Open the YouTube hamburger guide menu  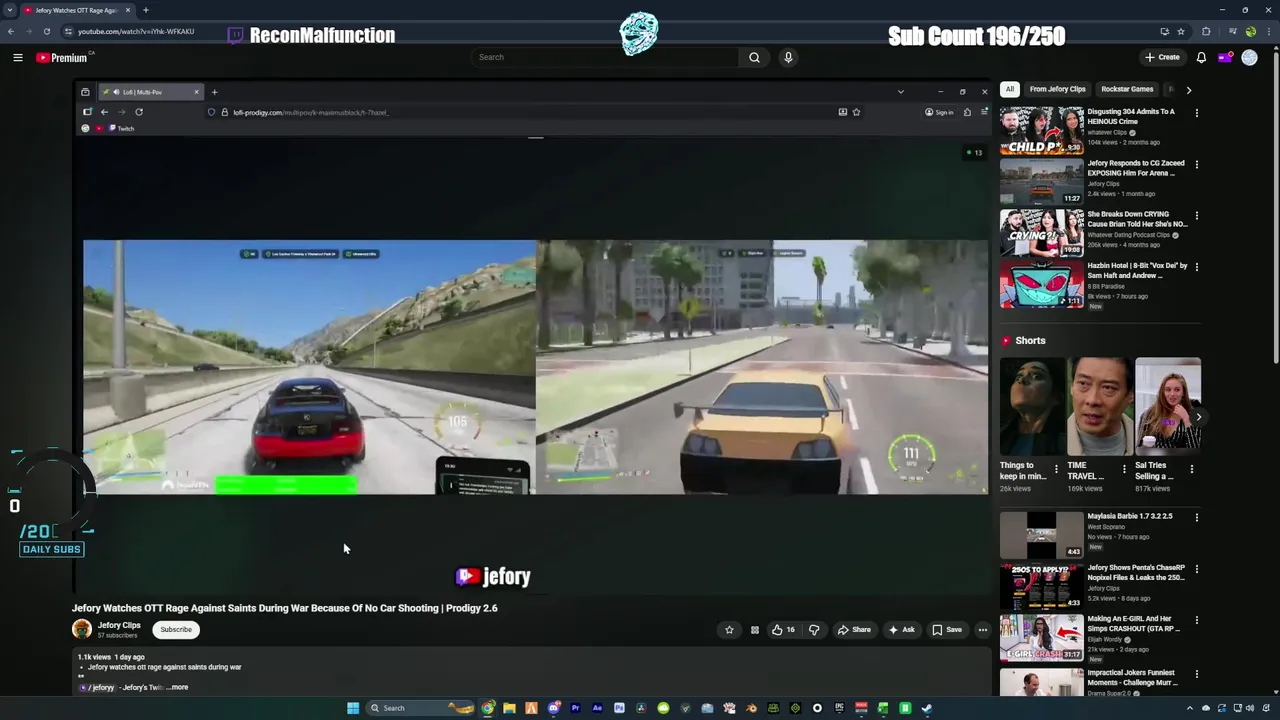17,57
